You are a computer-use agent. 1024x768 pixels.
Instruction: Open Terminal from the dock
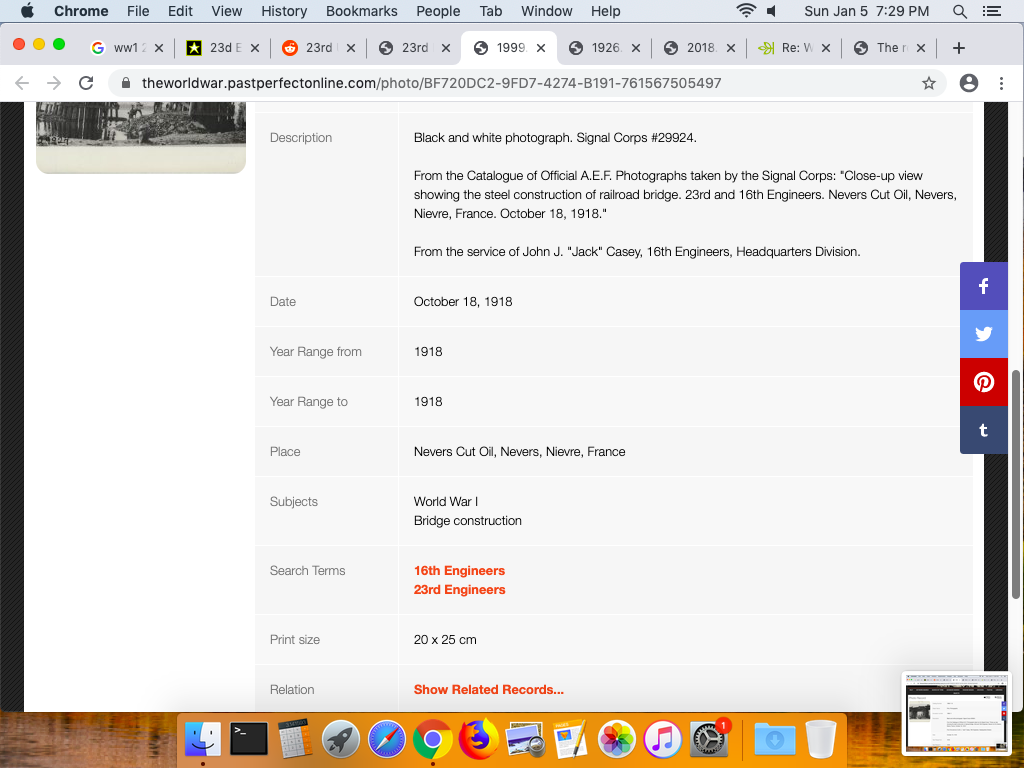(x=249, y=739)
